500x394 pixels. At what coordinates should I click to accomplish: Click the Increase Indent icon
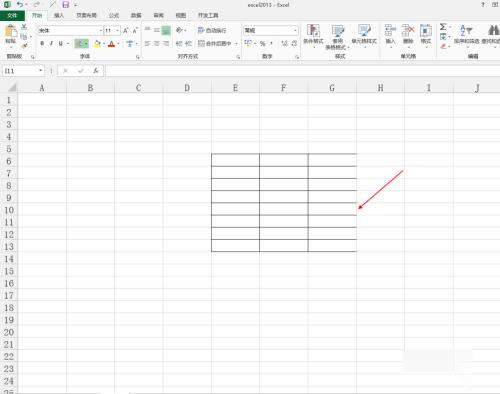(x=188, y=43)
